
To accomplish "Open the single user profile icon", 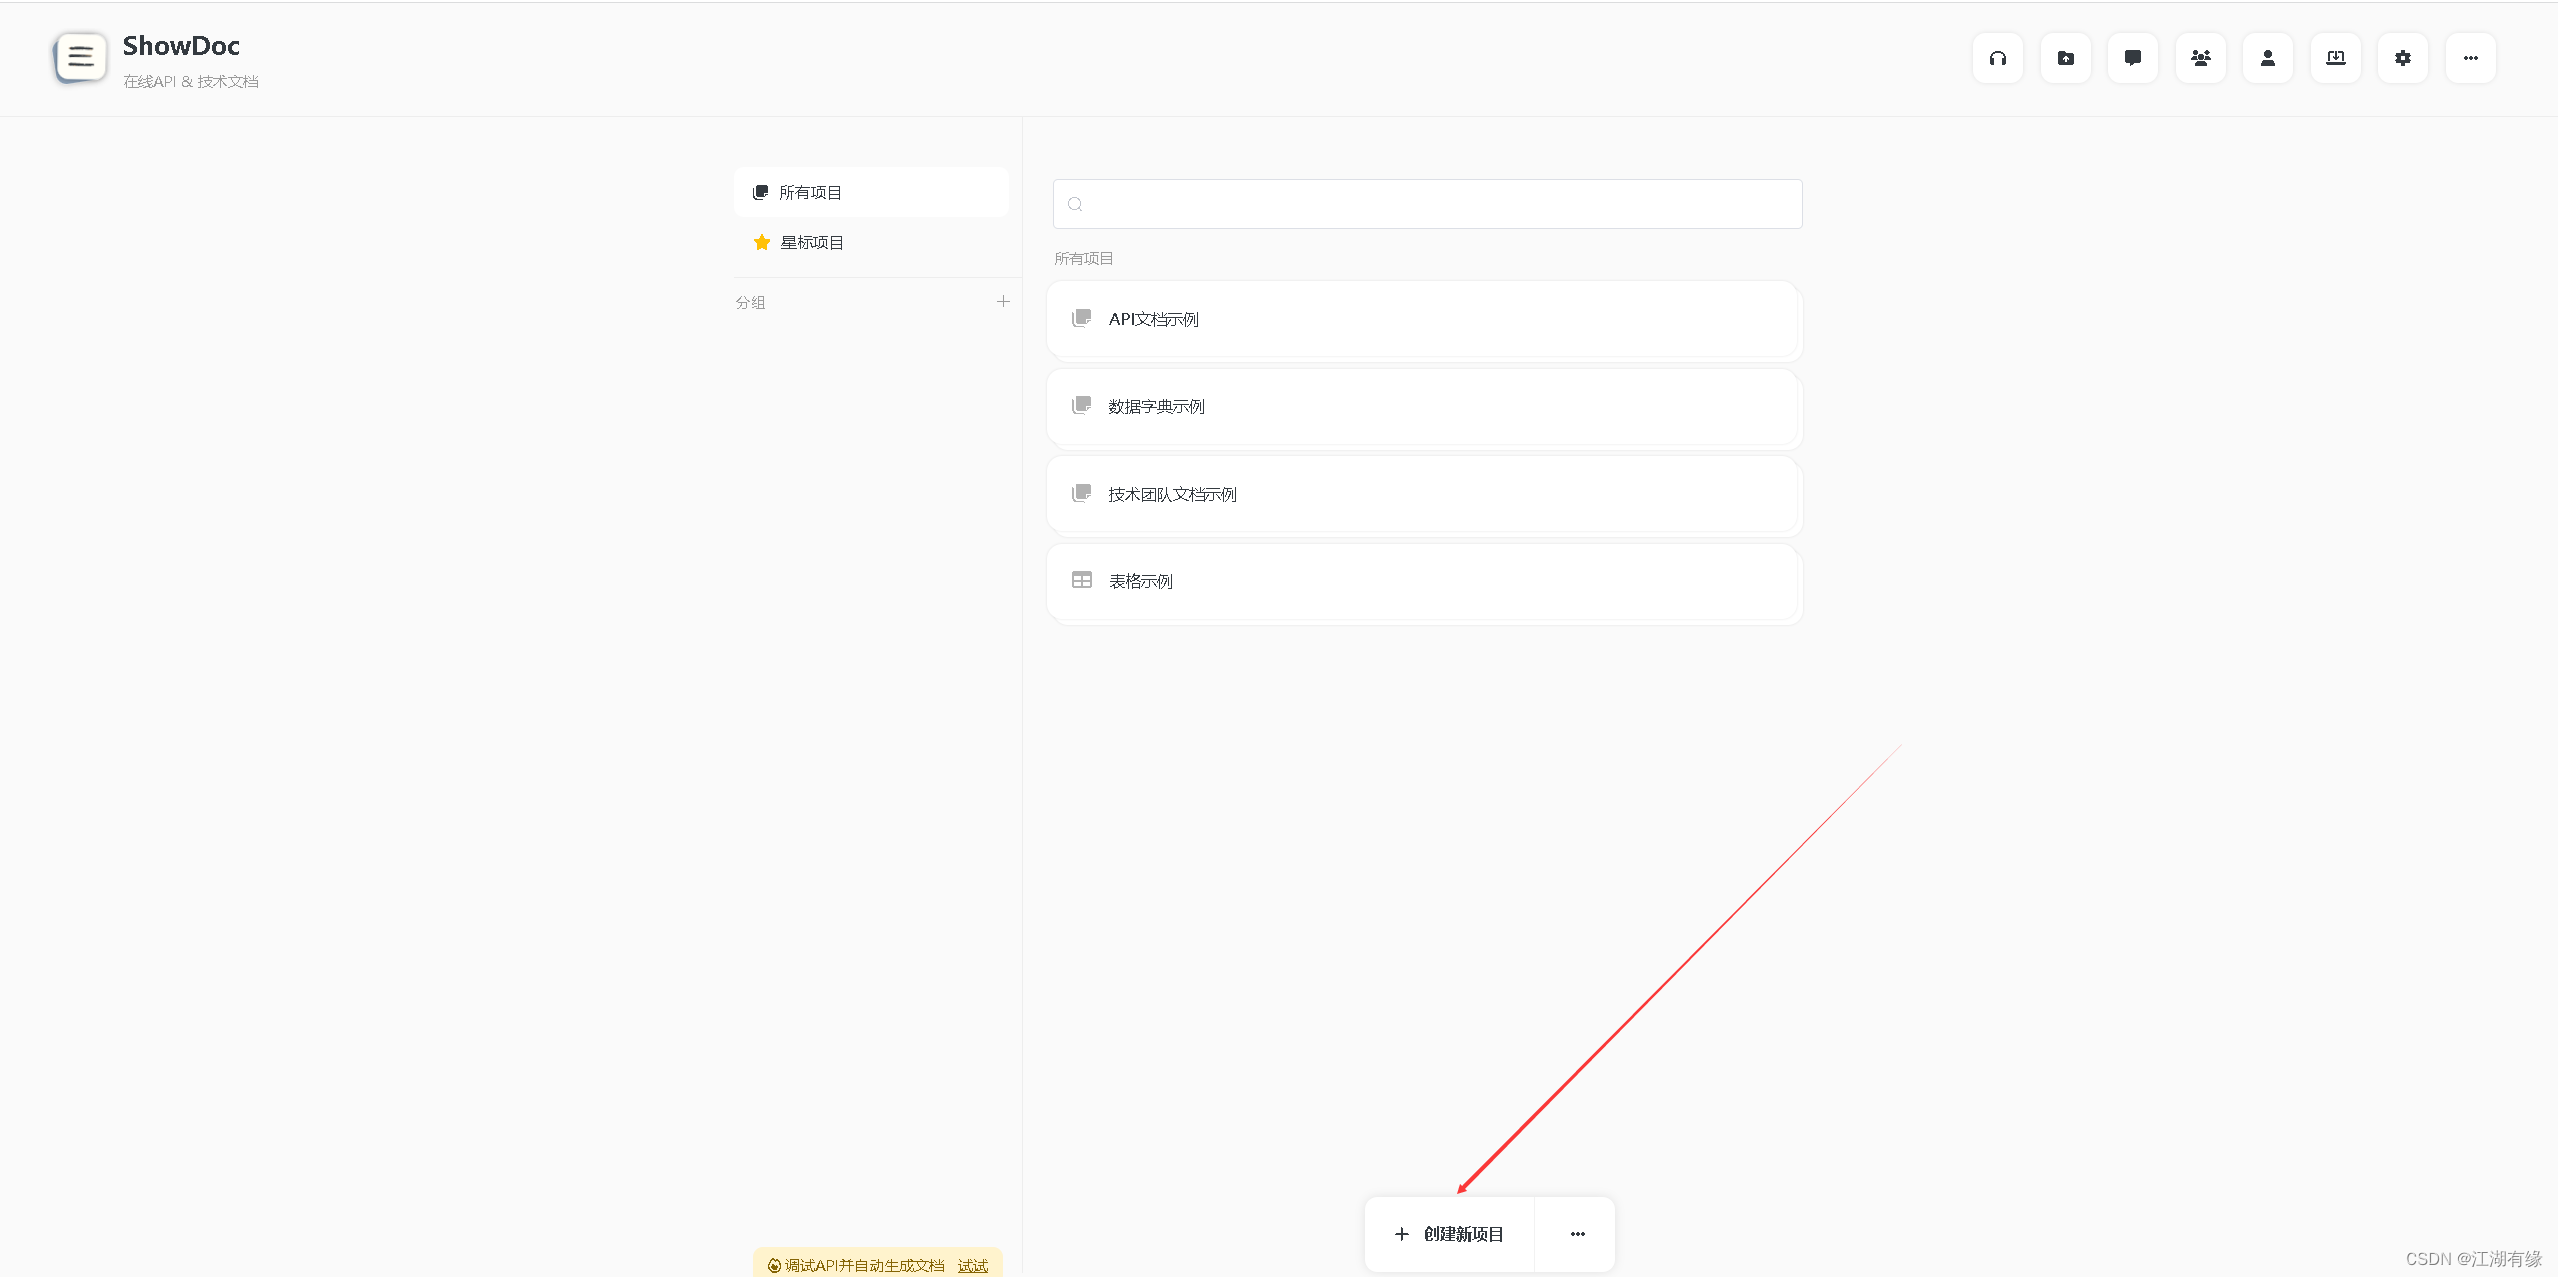I will click(x=2267, y=58).
